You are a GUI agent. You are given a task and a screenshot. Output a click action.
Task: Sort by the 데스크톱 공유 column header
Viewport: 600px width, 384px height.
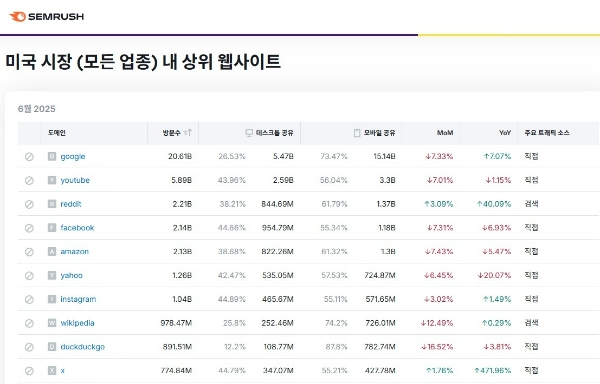249,133
